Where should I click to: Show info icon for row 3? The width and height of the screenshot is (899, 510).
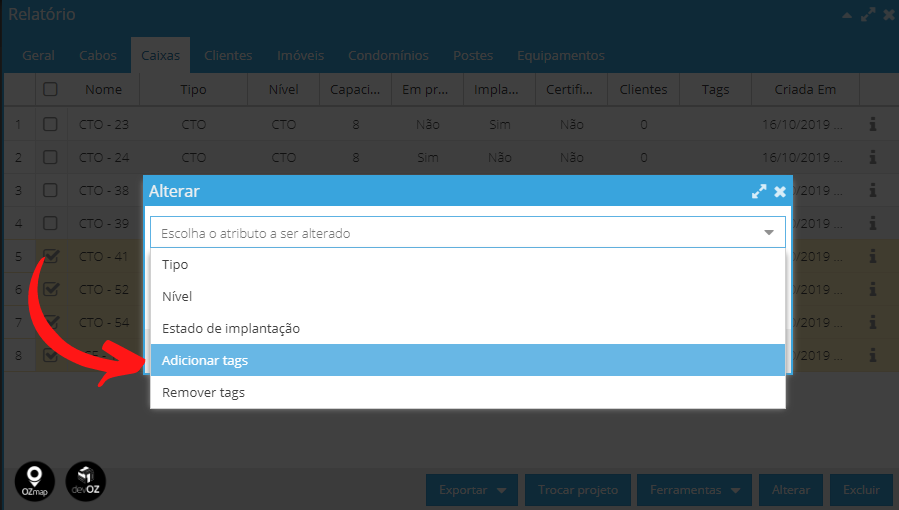pos(873,190)
